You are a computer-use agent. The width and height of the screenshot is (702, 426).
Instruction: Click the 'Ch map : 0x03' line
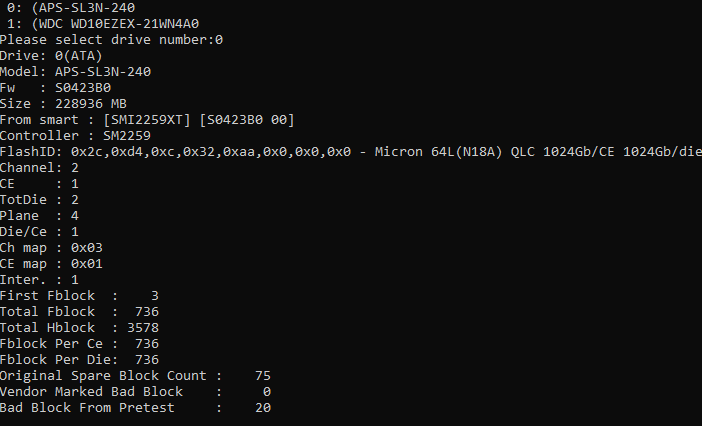[x=52, y=247]
